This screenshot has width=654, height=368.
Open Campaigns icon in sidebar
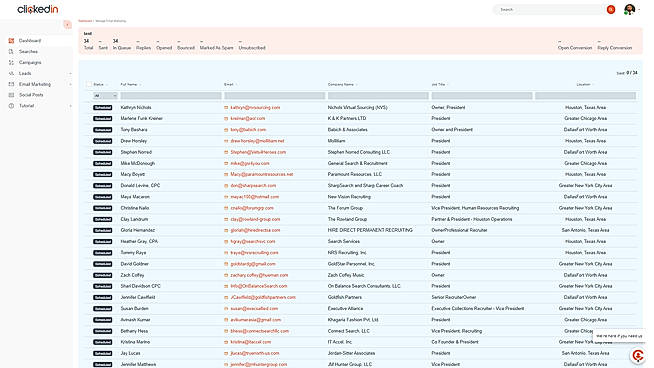coord(11,62)
